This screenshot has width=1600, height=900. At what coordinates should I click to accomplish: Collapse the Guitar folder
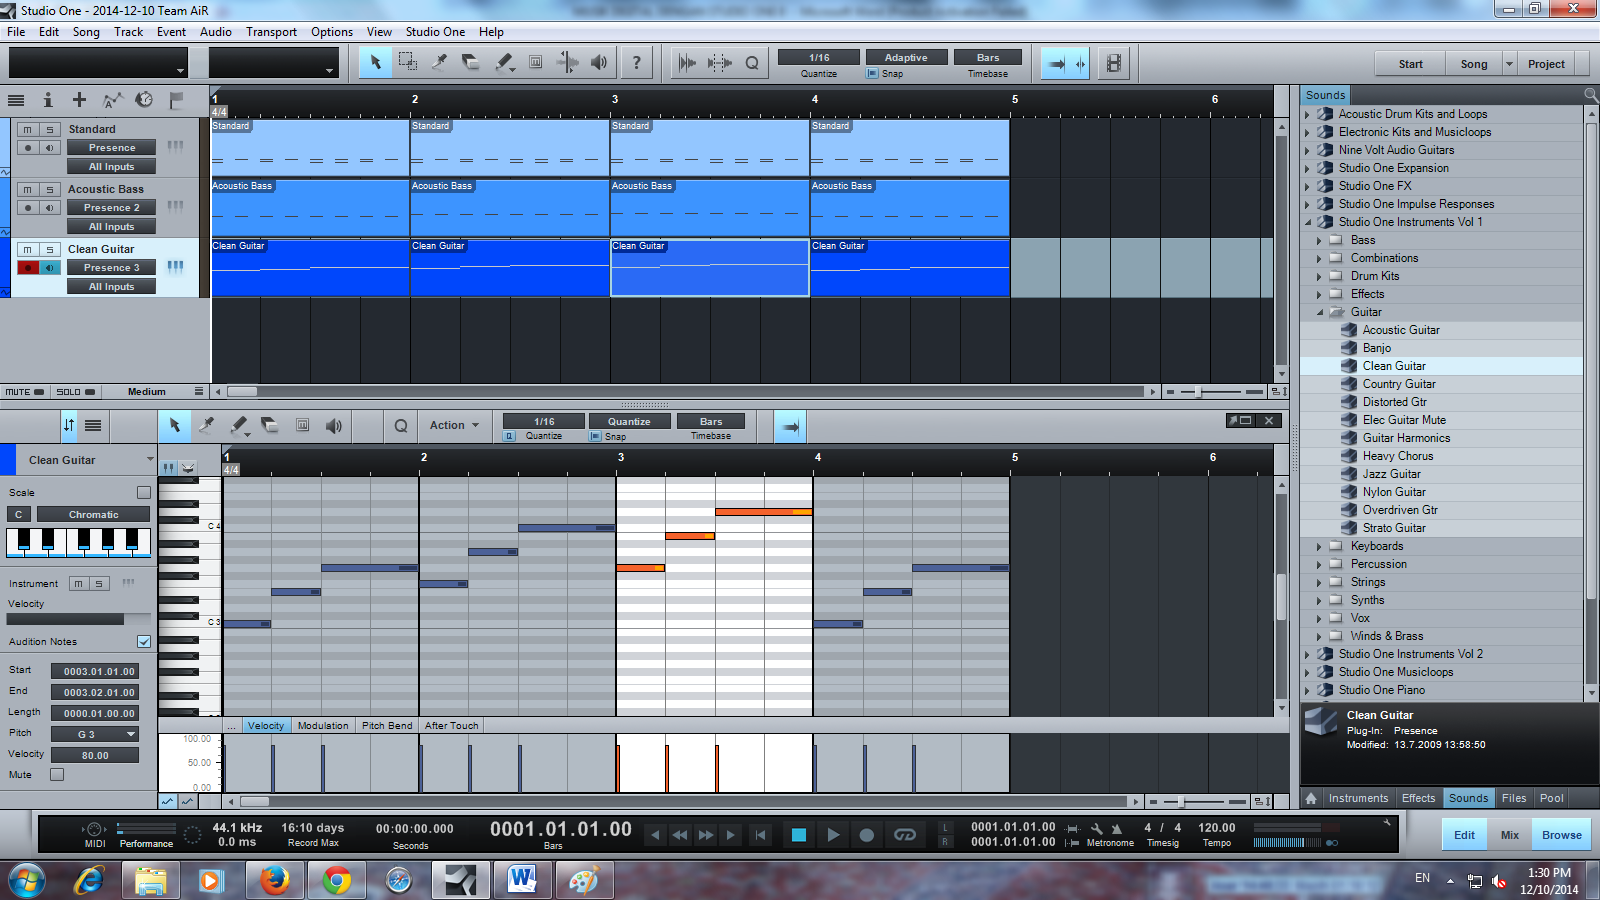pyautogui.click(x=1319, y=312)
